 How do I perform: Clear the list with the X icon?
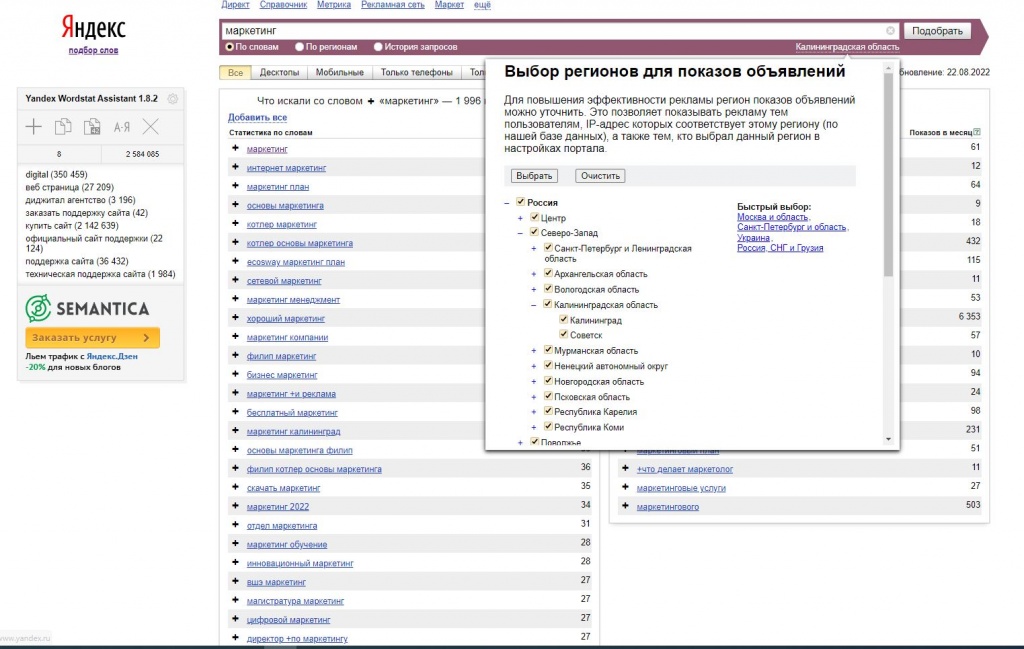[x=151, y=126]
